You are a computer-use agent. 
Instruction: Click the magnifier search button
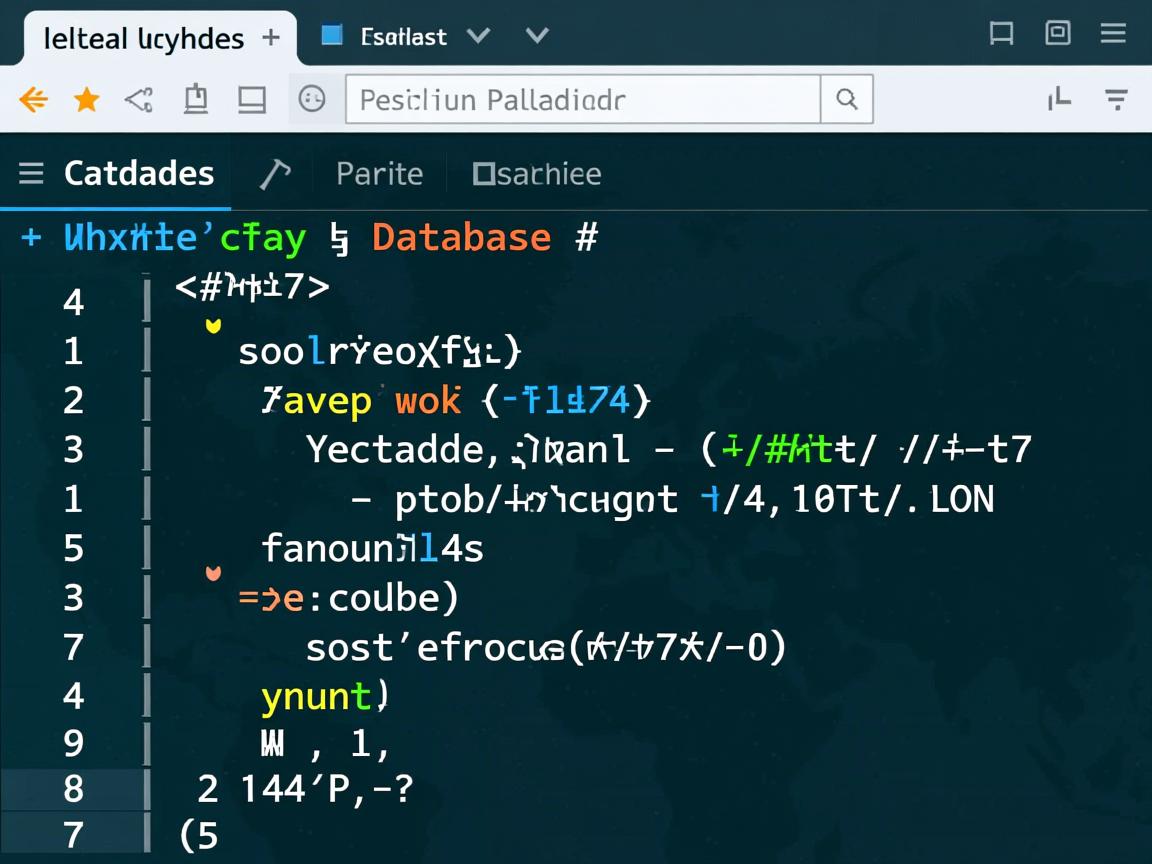click(846, 100)
